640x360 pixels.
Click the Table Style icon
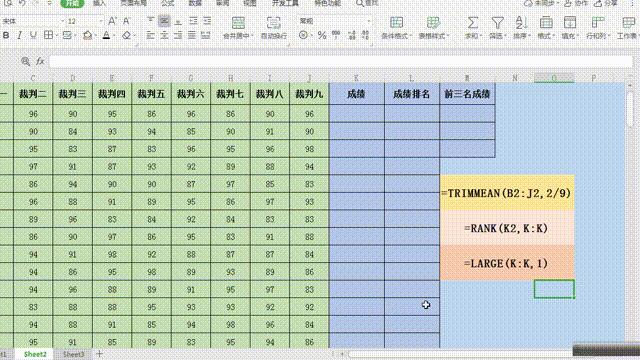[433, 22]
